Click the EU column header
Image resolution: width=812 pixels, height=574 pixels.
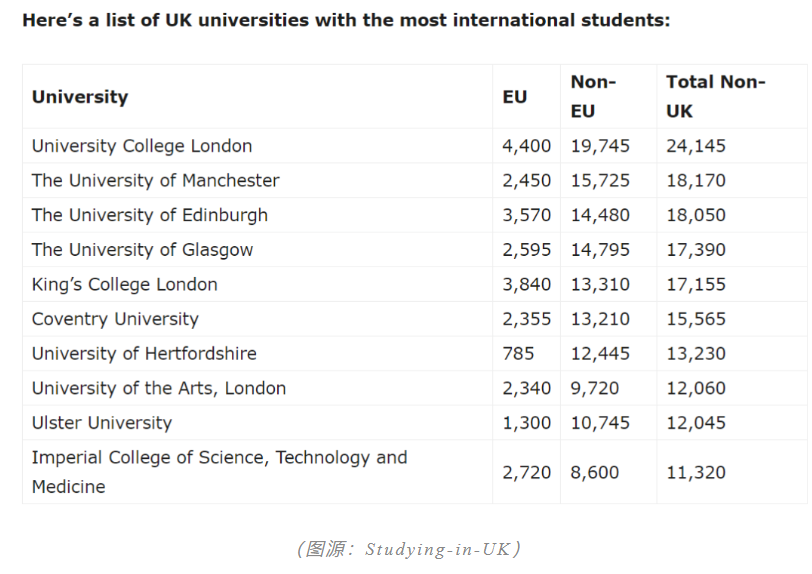[515, 97]
